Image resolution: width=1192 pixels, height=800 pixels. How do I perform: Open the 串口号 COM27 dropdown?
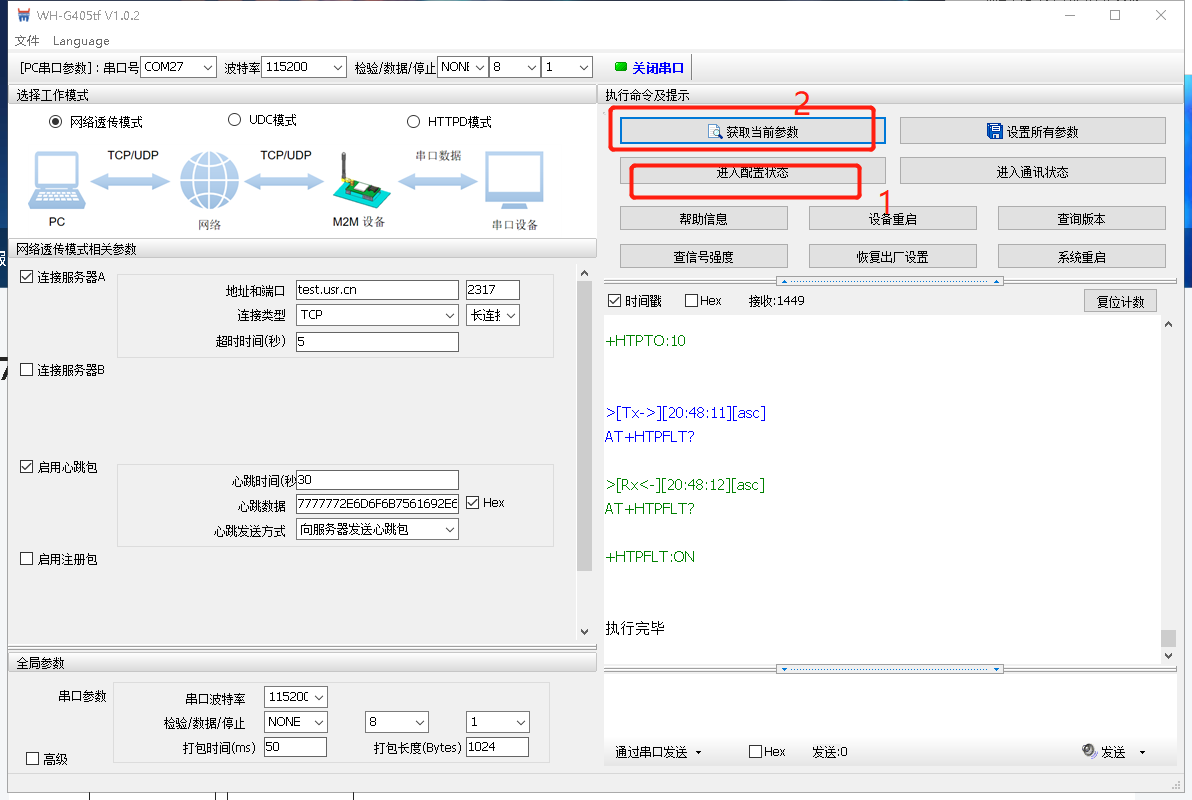pyautogui.click(x=178, y=67)
